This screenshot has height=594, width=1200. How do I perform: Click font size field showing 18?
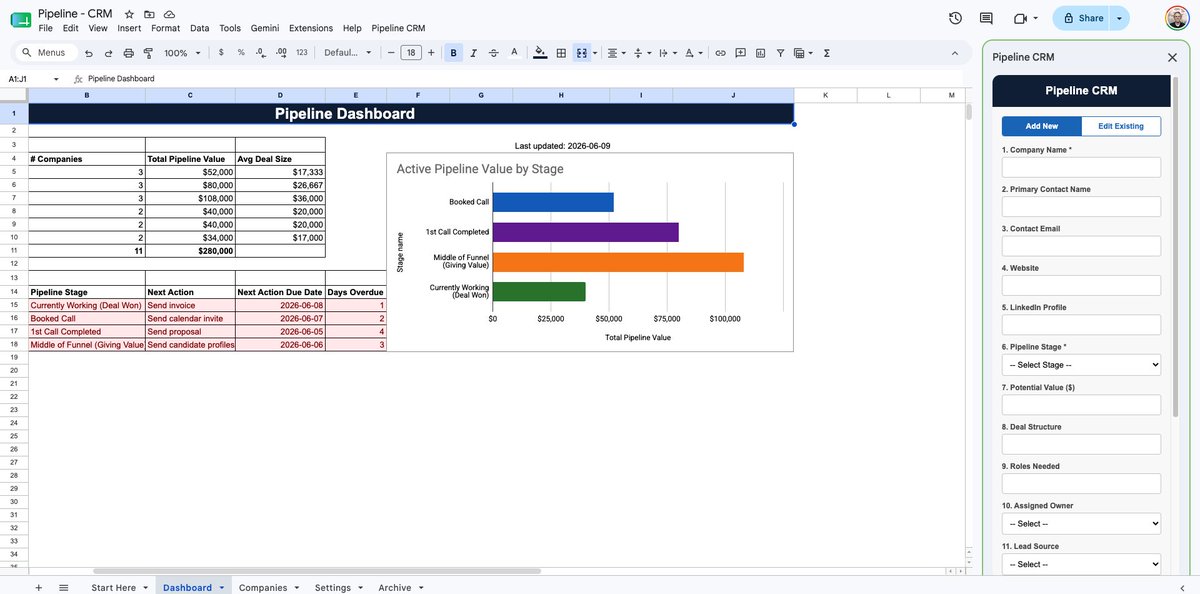411,52
